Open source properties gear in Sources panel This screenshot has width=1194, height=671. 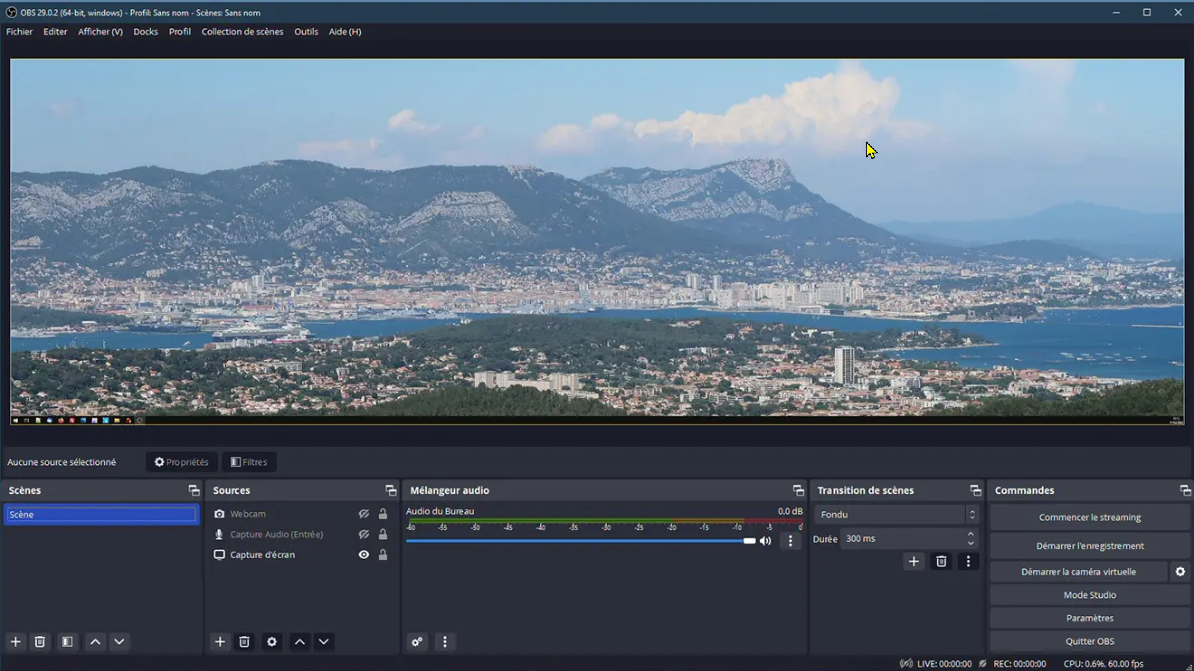[271, 642]
